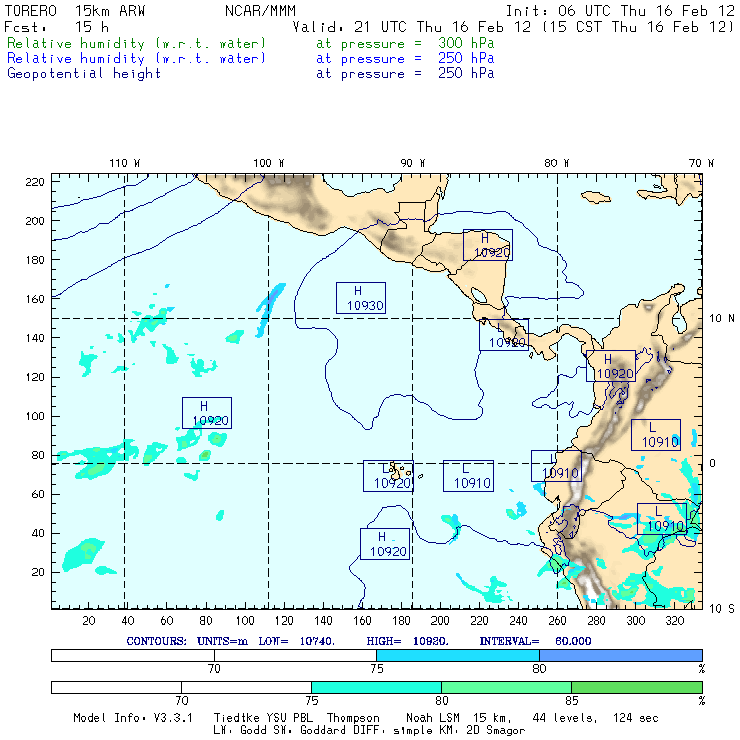Select the '124 sec' time step text
740x740 pixels.
click(x=636, y=718)
